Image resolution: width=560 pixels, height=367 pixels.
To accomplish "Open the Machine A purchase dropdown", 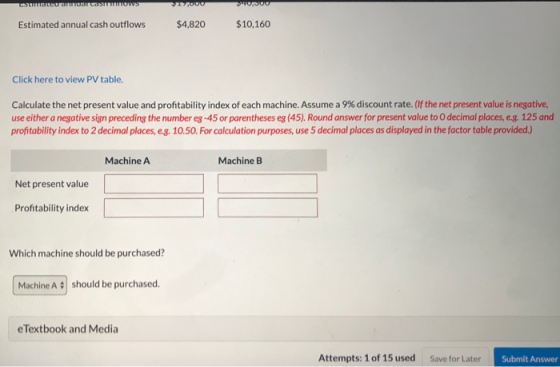I will (x=40, y=285).
